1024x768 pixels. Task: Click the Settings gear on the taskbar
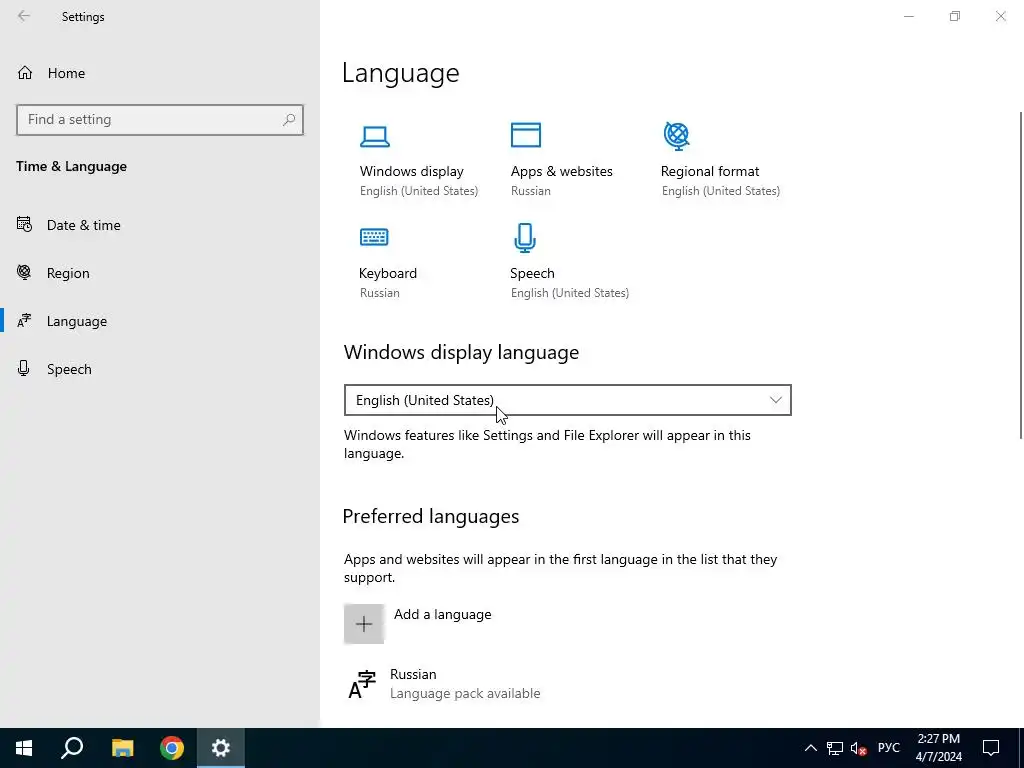click(221, 748)
